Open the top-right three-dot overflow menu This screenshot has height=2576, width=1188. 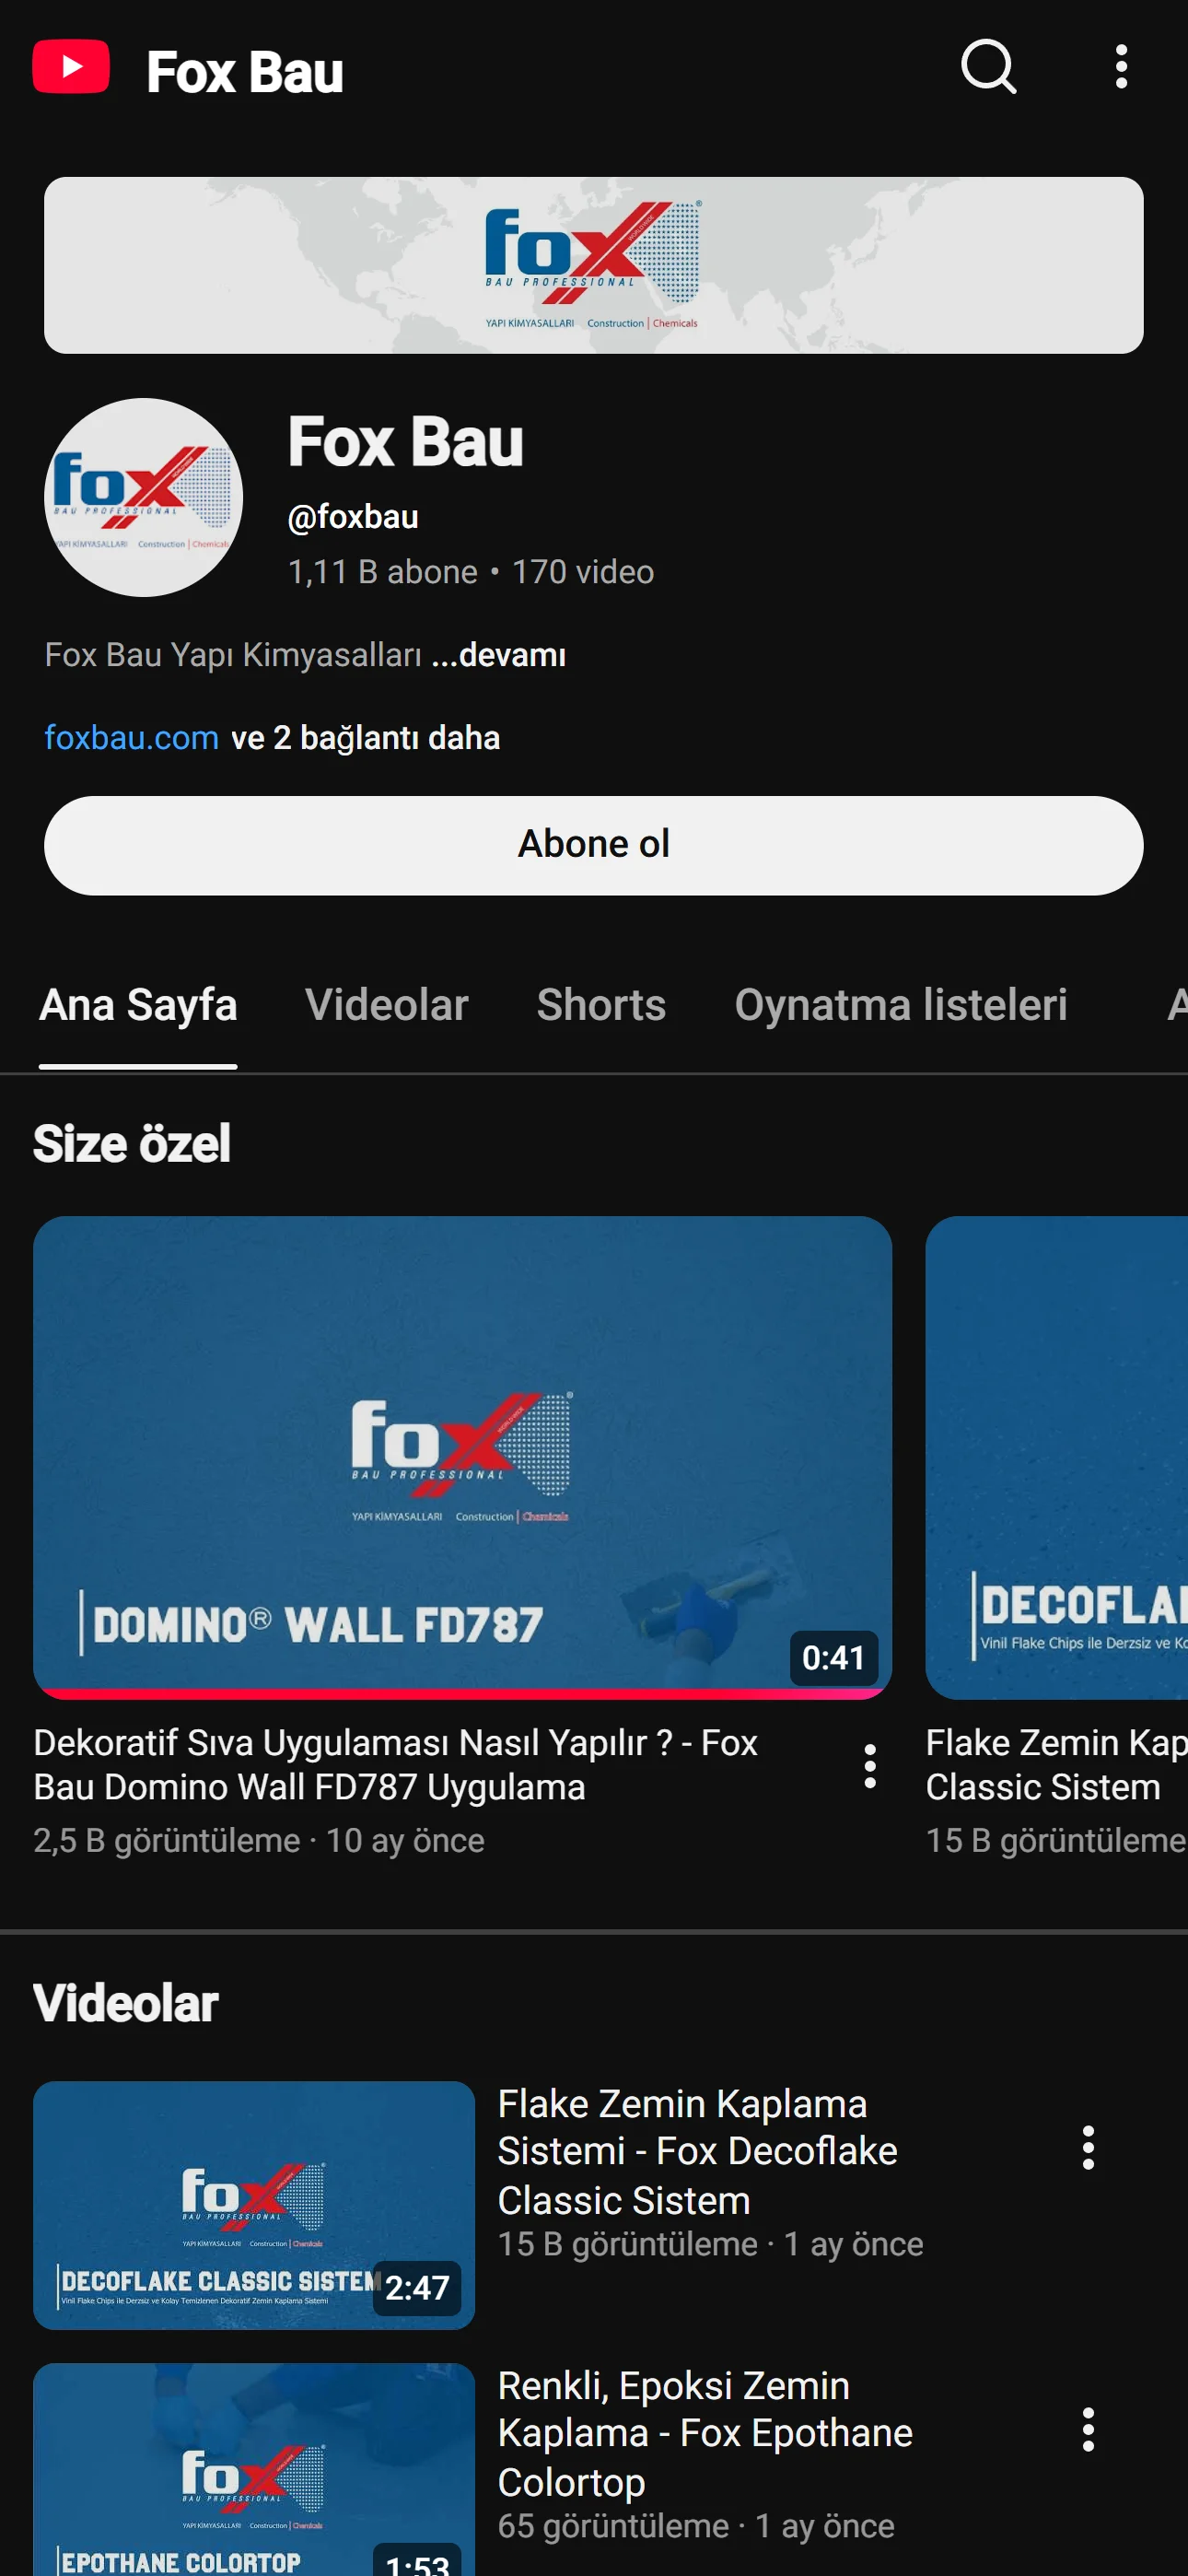pyautogui.click(x=1121, y=67)
